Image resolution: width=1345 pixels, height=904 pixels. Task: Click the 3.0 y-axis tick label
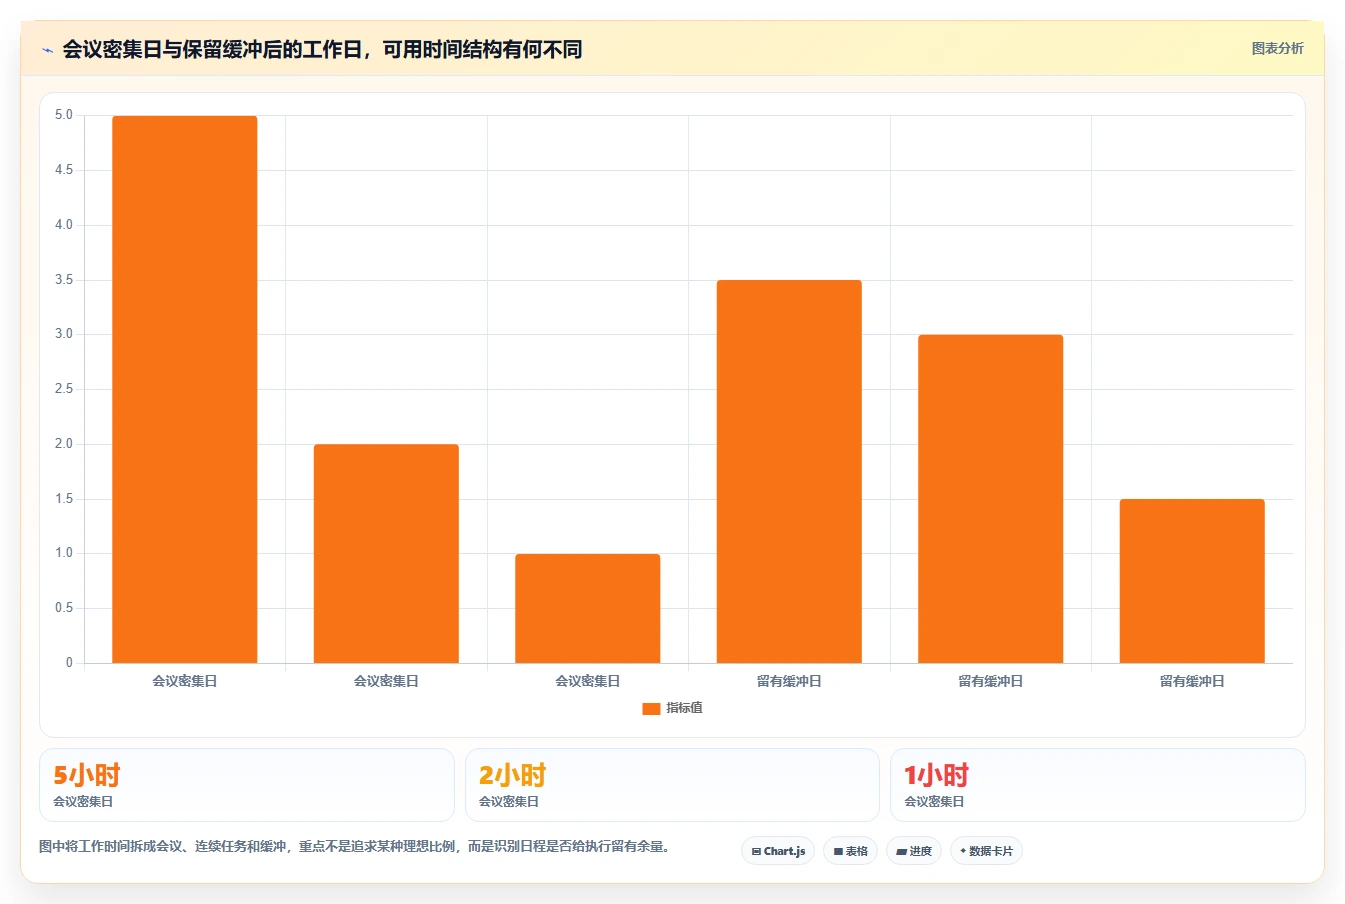[64, 334]
